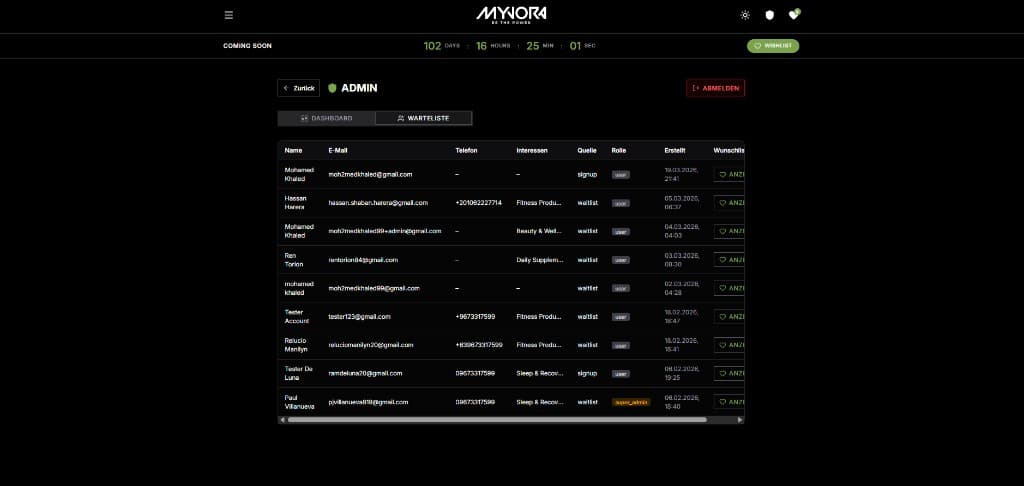This screenshot has width=1024, height=486.
Task: Click Daily Supplem... interest cell
Action: (539, 259)
